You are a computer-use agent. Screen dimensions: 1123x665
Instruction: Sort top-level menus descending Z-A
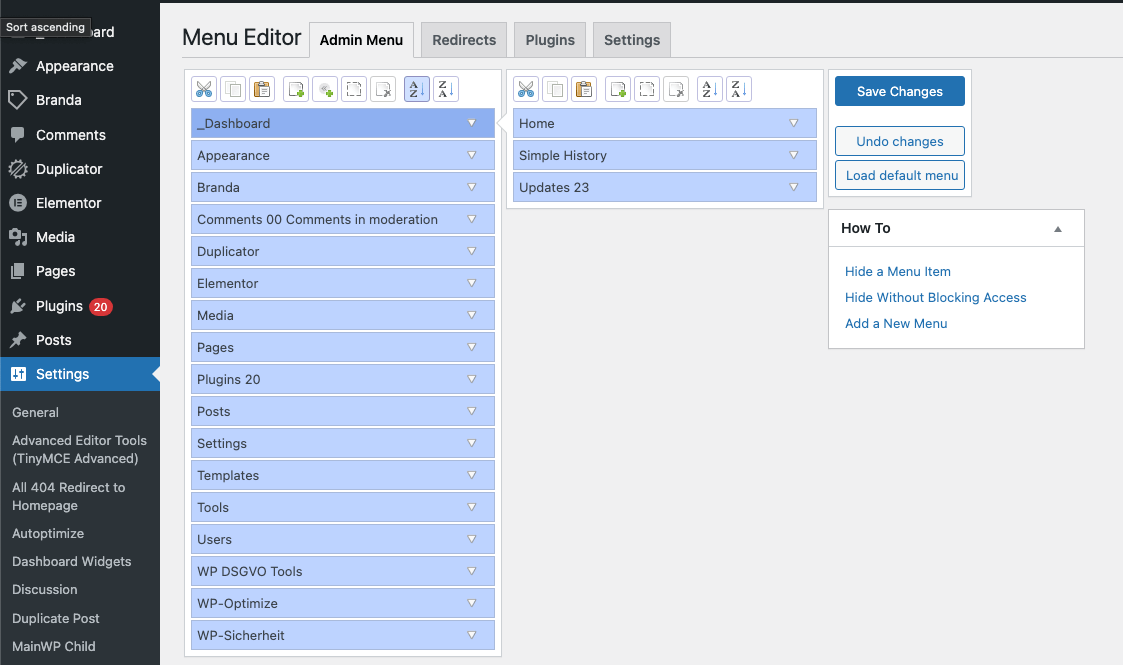click(445, 89)
